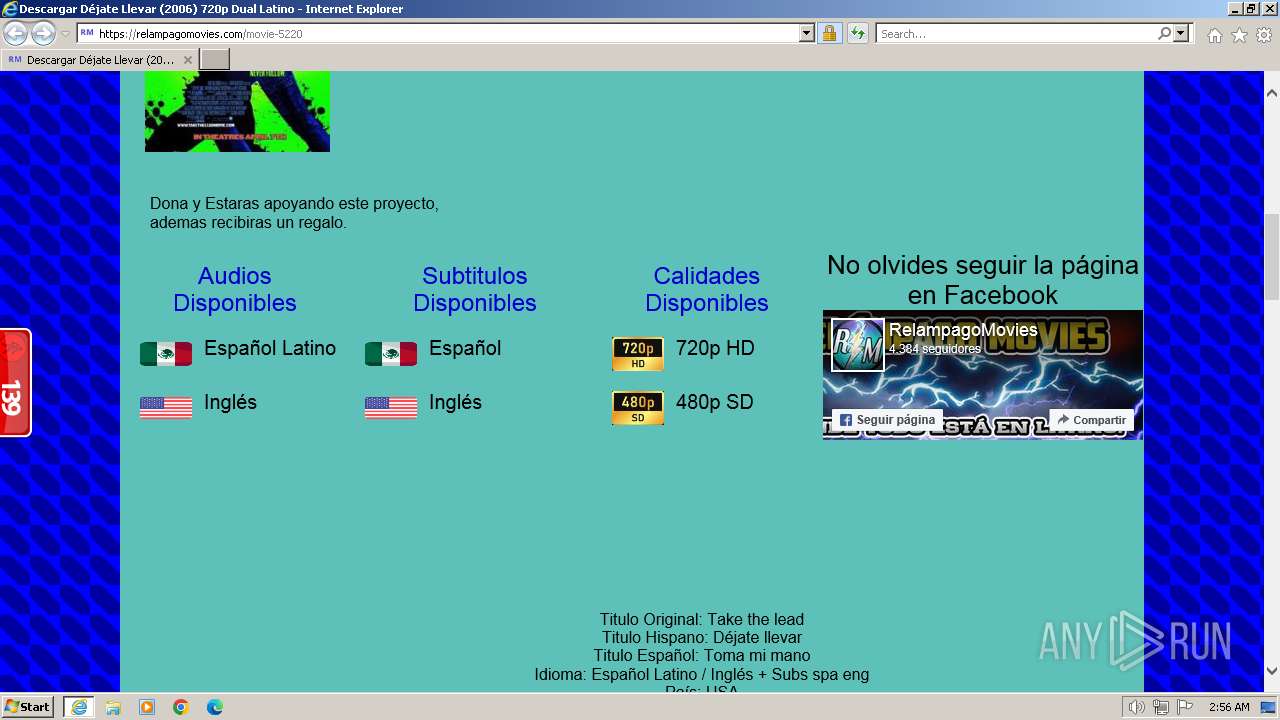
Task: Open File Explorer from the taskbar
Action: 113,707
